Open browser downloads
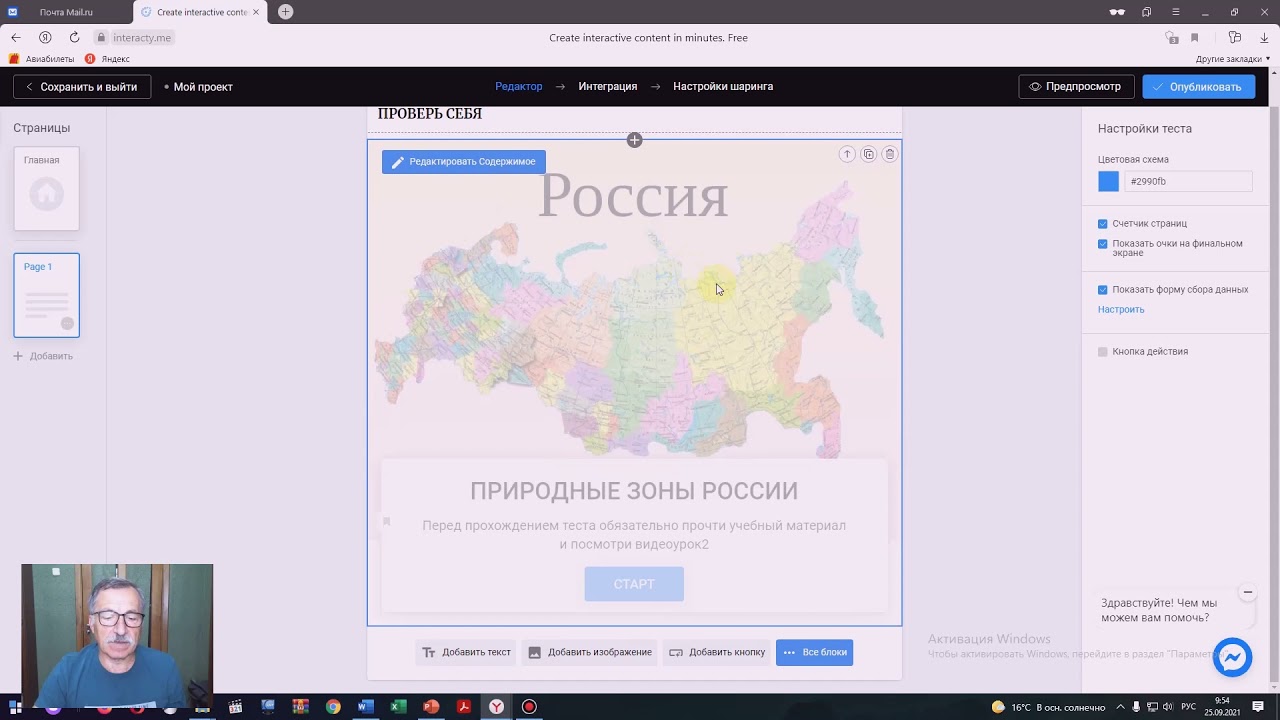The width and height of the screenshot is (1280, 720). 1264,38
